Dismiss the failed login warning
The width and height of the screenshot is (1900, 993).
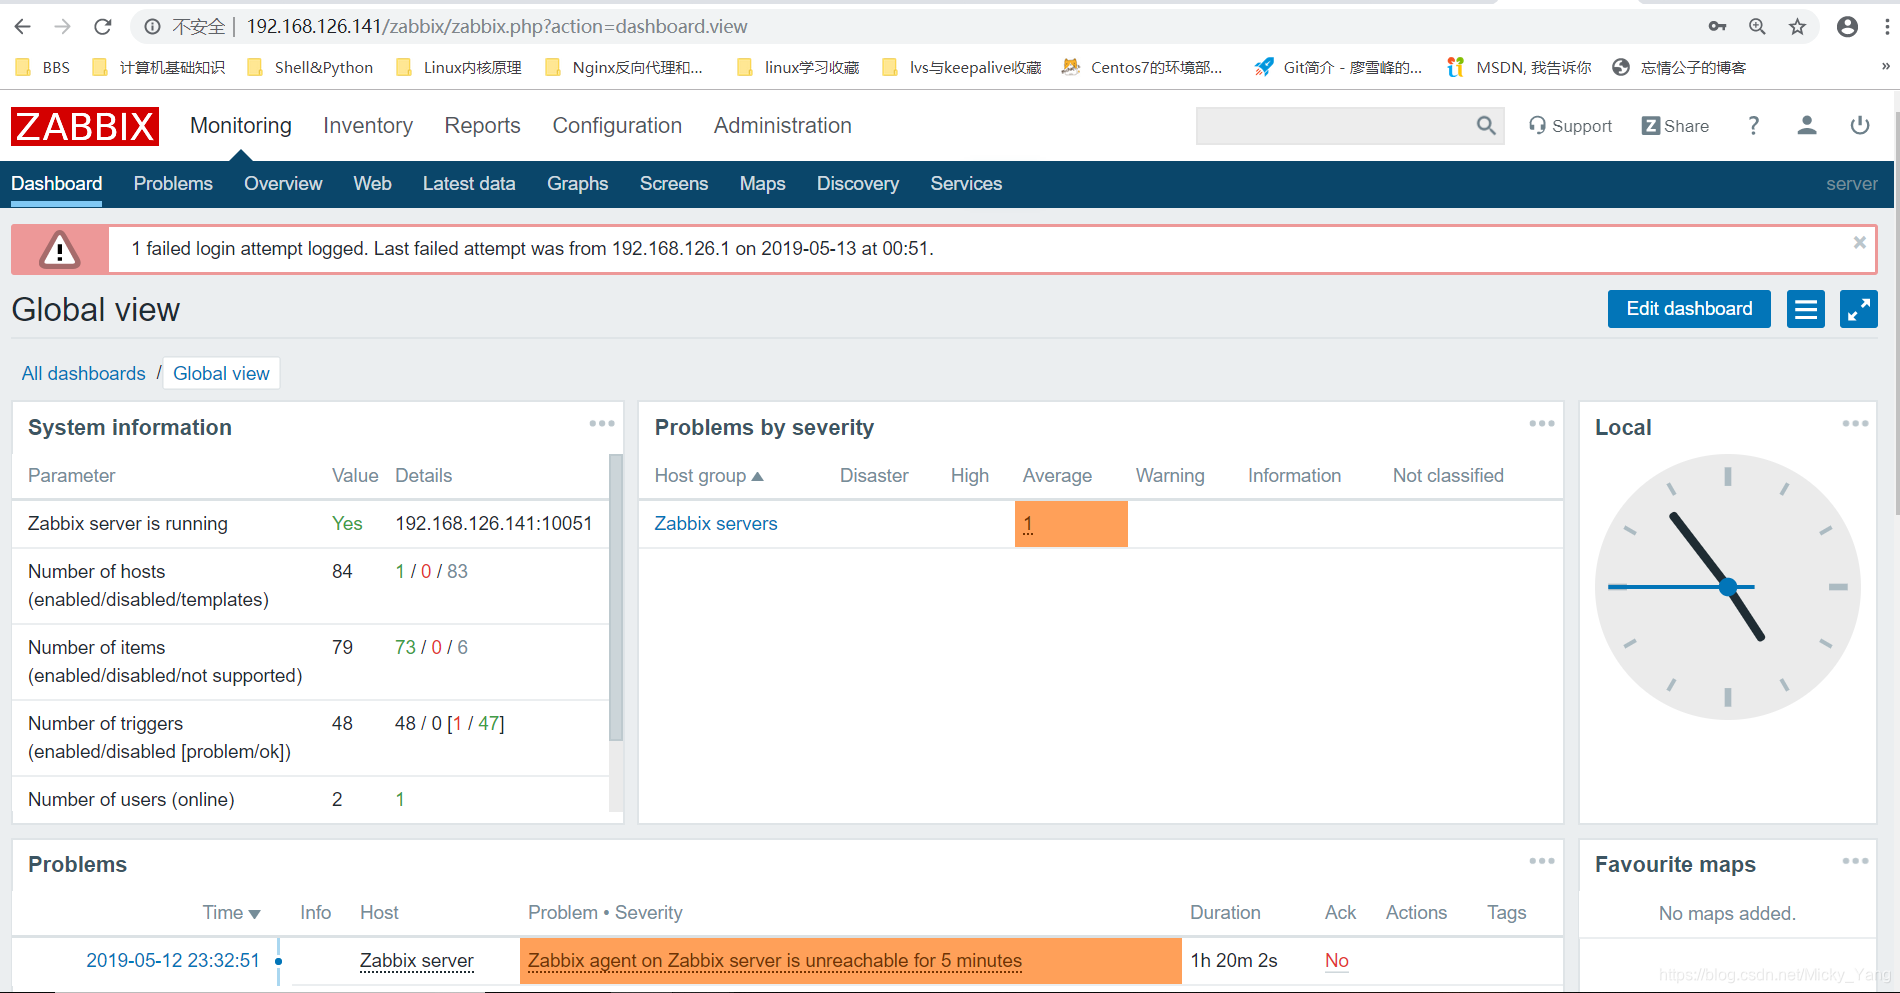pos(1860,242)
